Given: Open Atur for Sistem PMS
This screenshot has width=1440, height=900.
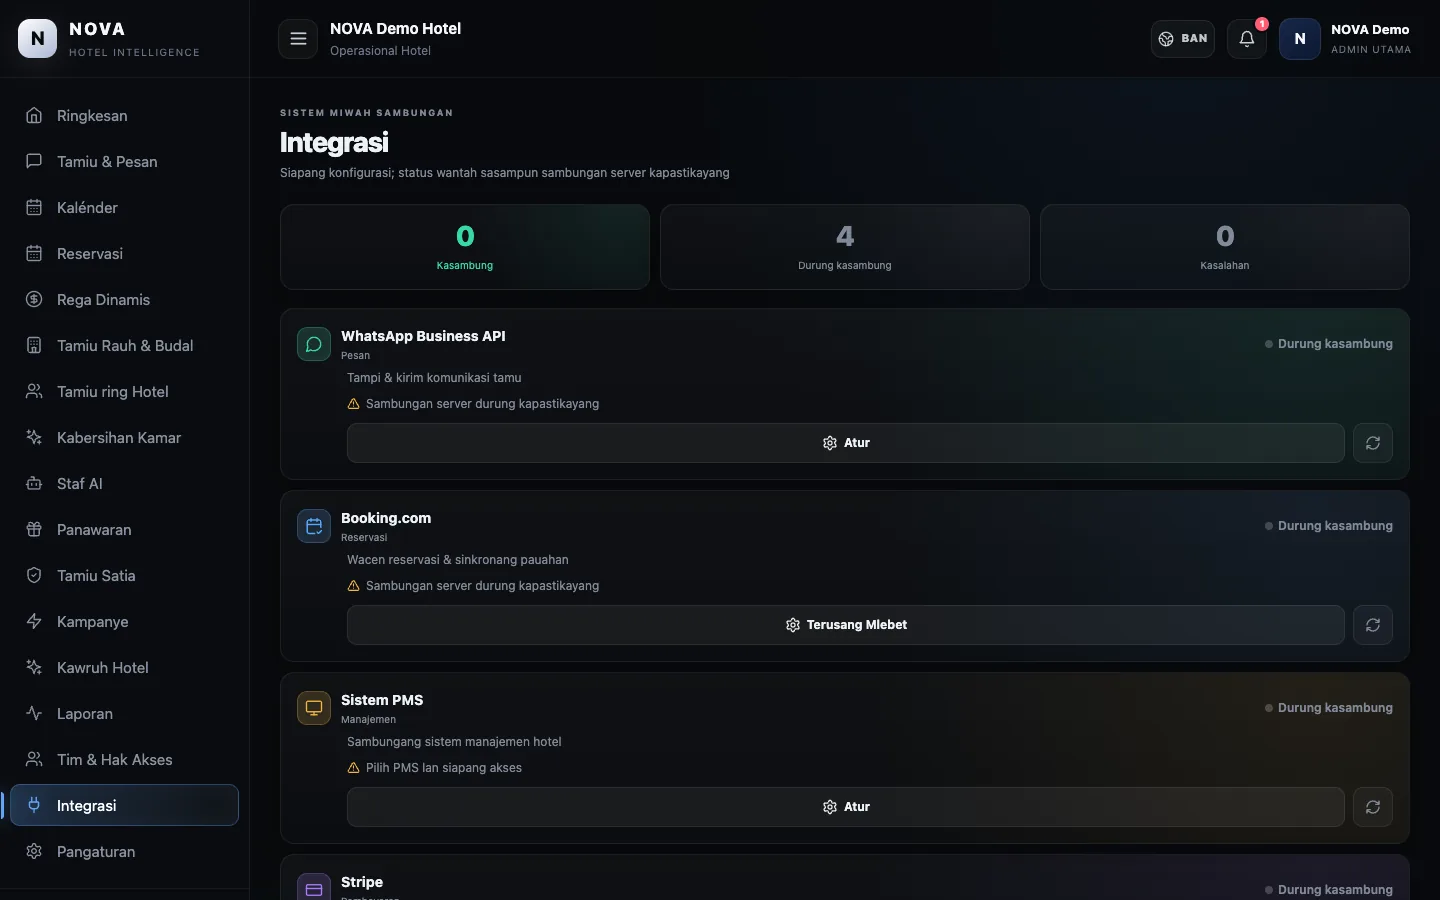Looking at the screenshot, I should tap(846, 807).
